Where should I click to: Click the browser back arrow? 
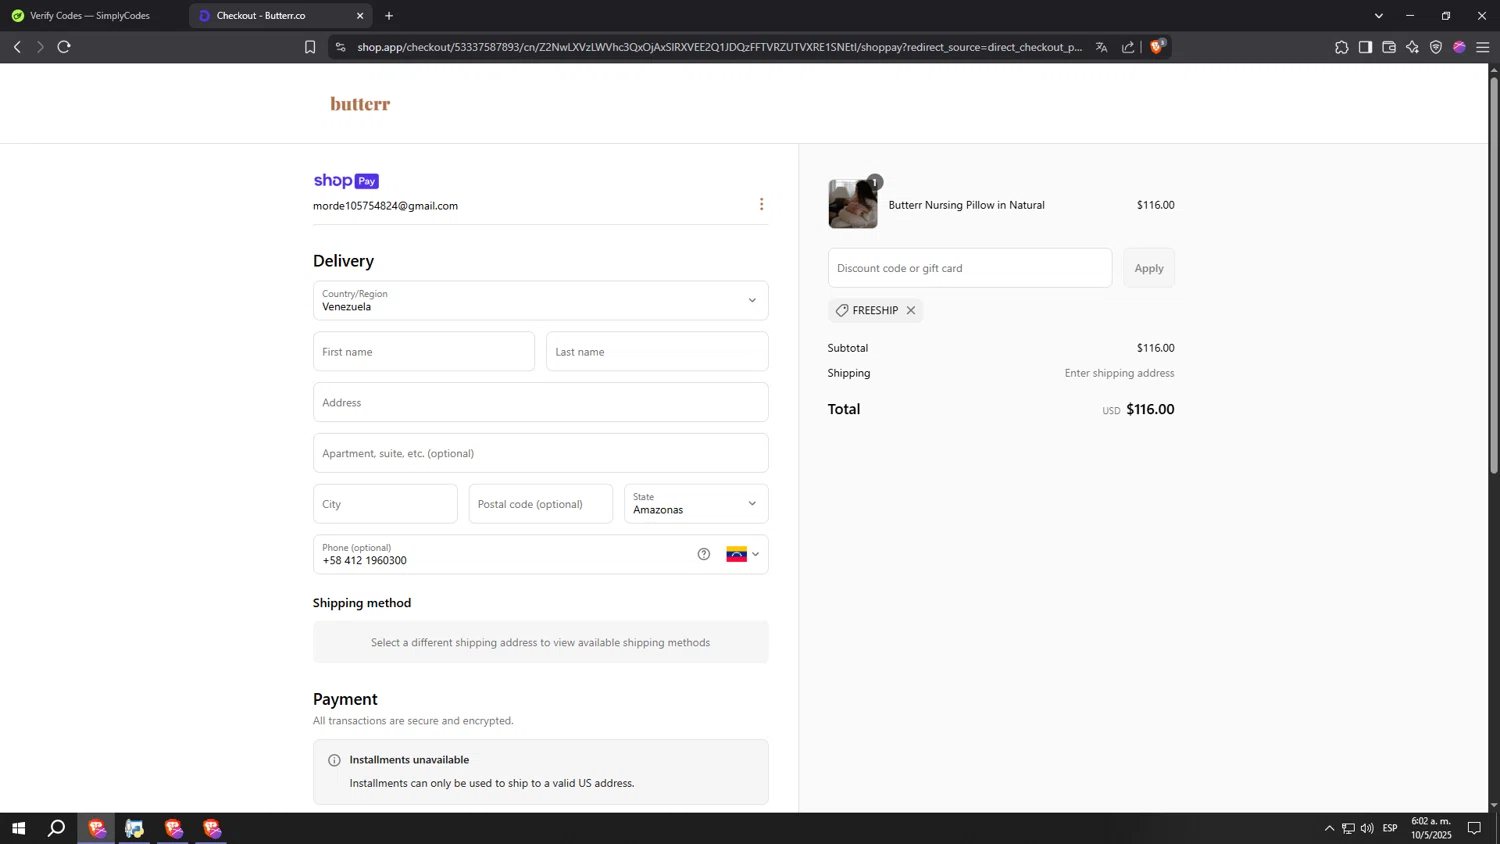pyautogui.click(x=17, y=47)
